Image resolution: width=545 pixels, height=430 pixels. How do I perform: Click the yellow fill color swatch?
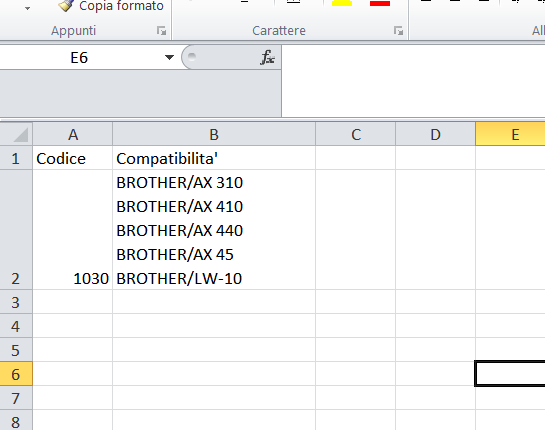pos(342,3)
